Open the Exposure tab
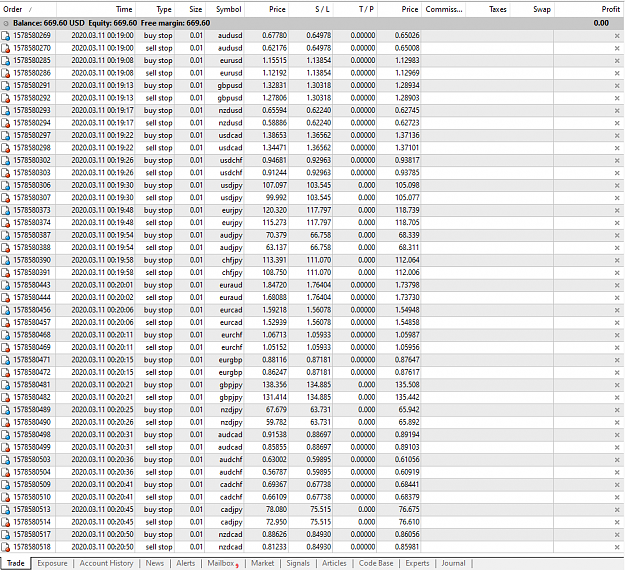Screen dimensions: 625x570 [x=52, y=563]
